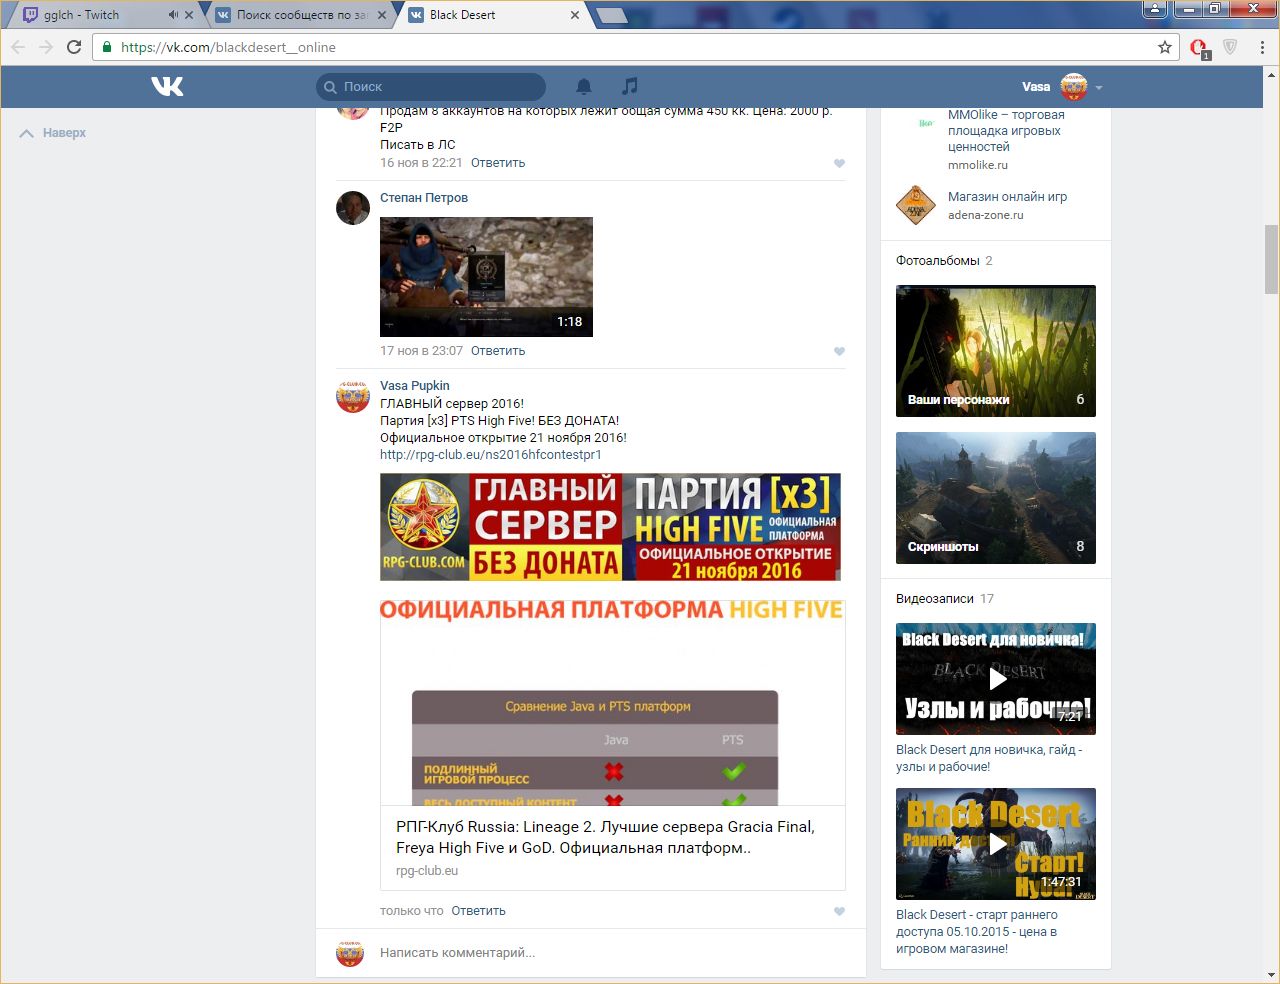The image size is (1280, 984).
Task: Open Chrome's three-dot menu
Action: pyautogui.click(x=1262, y=47)
